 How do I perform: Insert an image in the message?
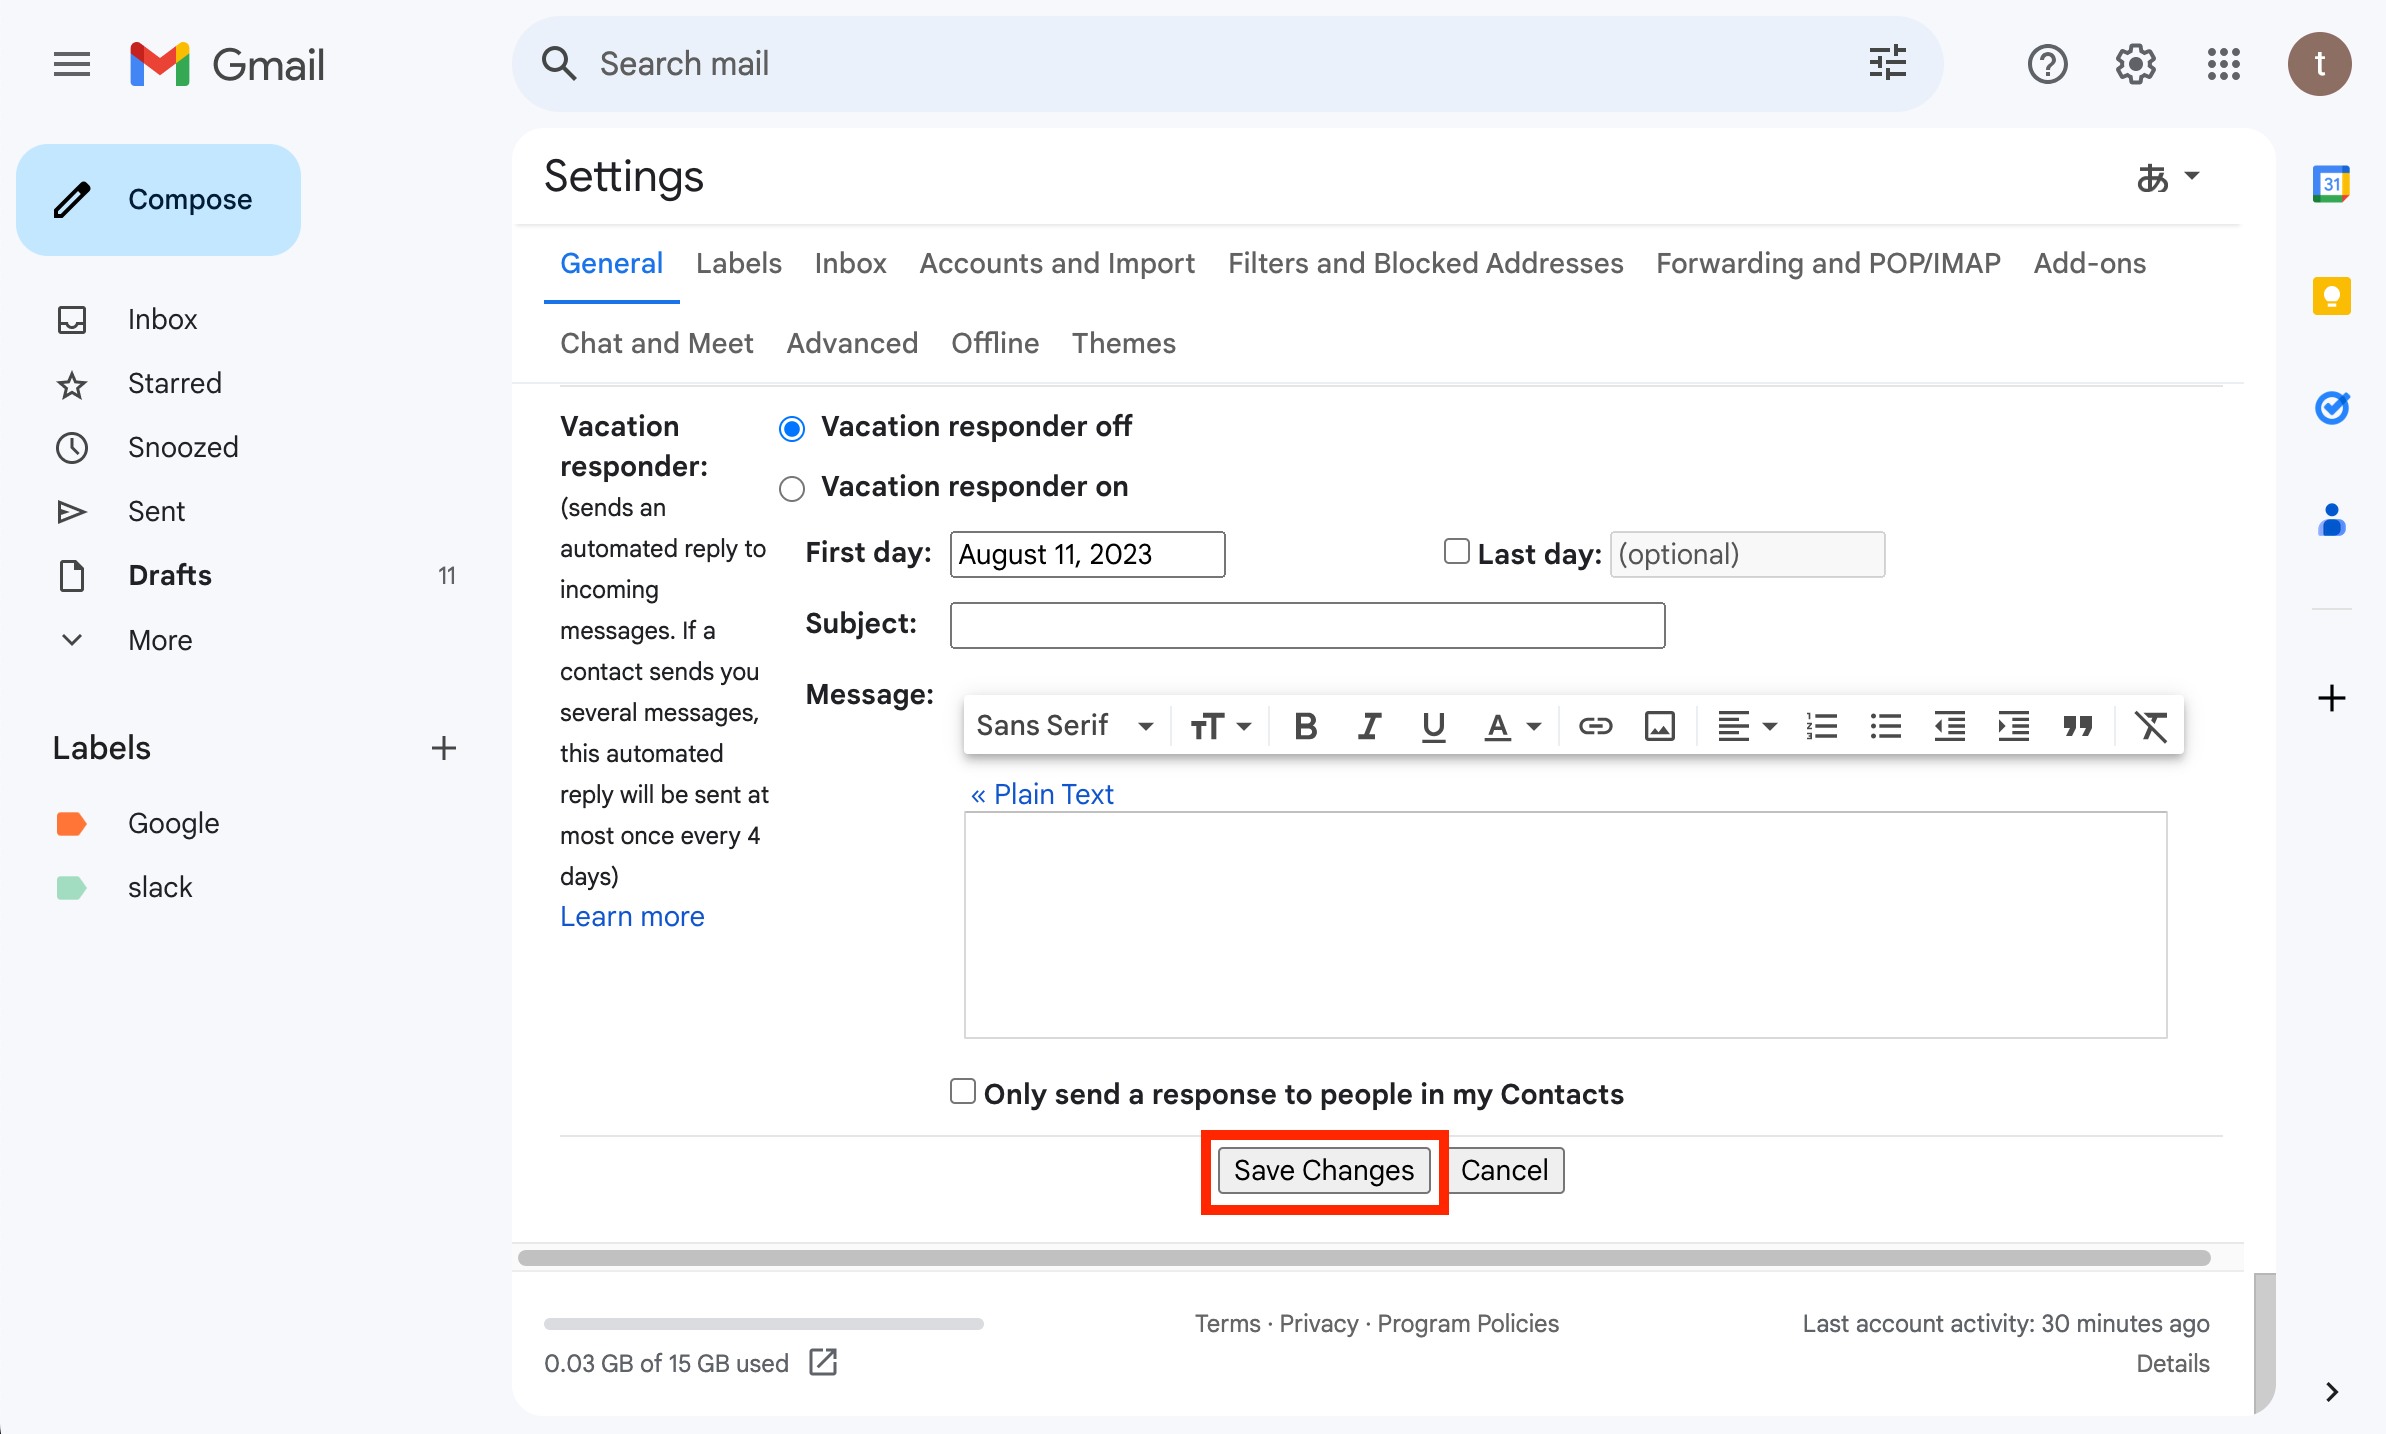point(1659,726)
